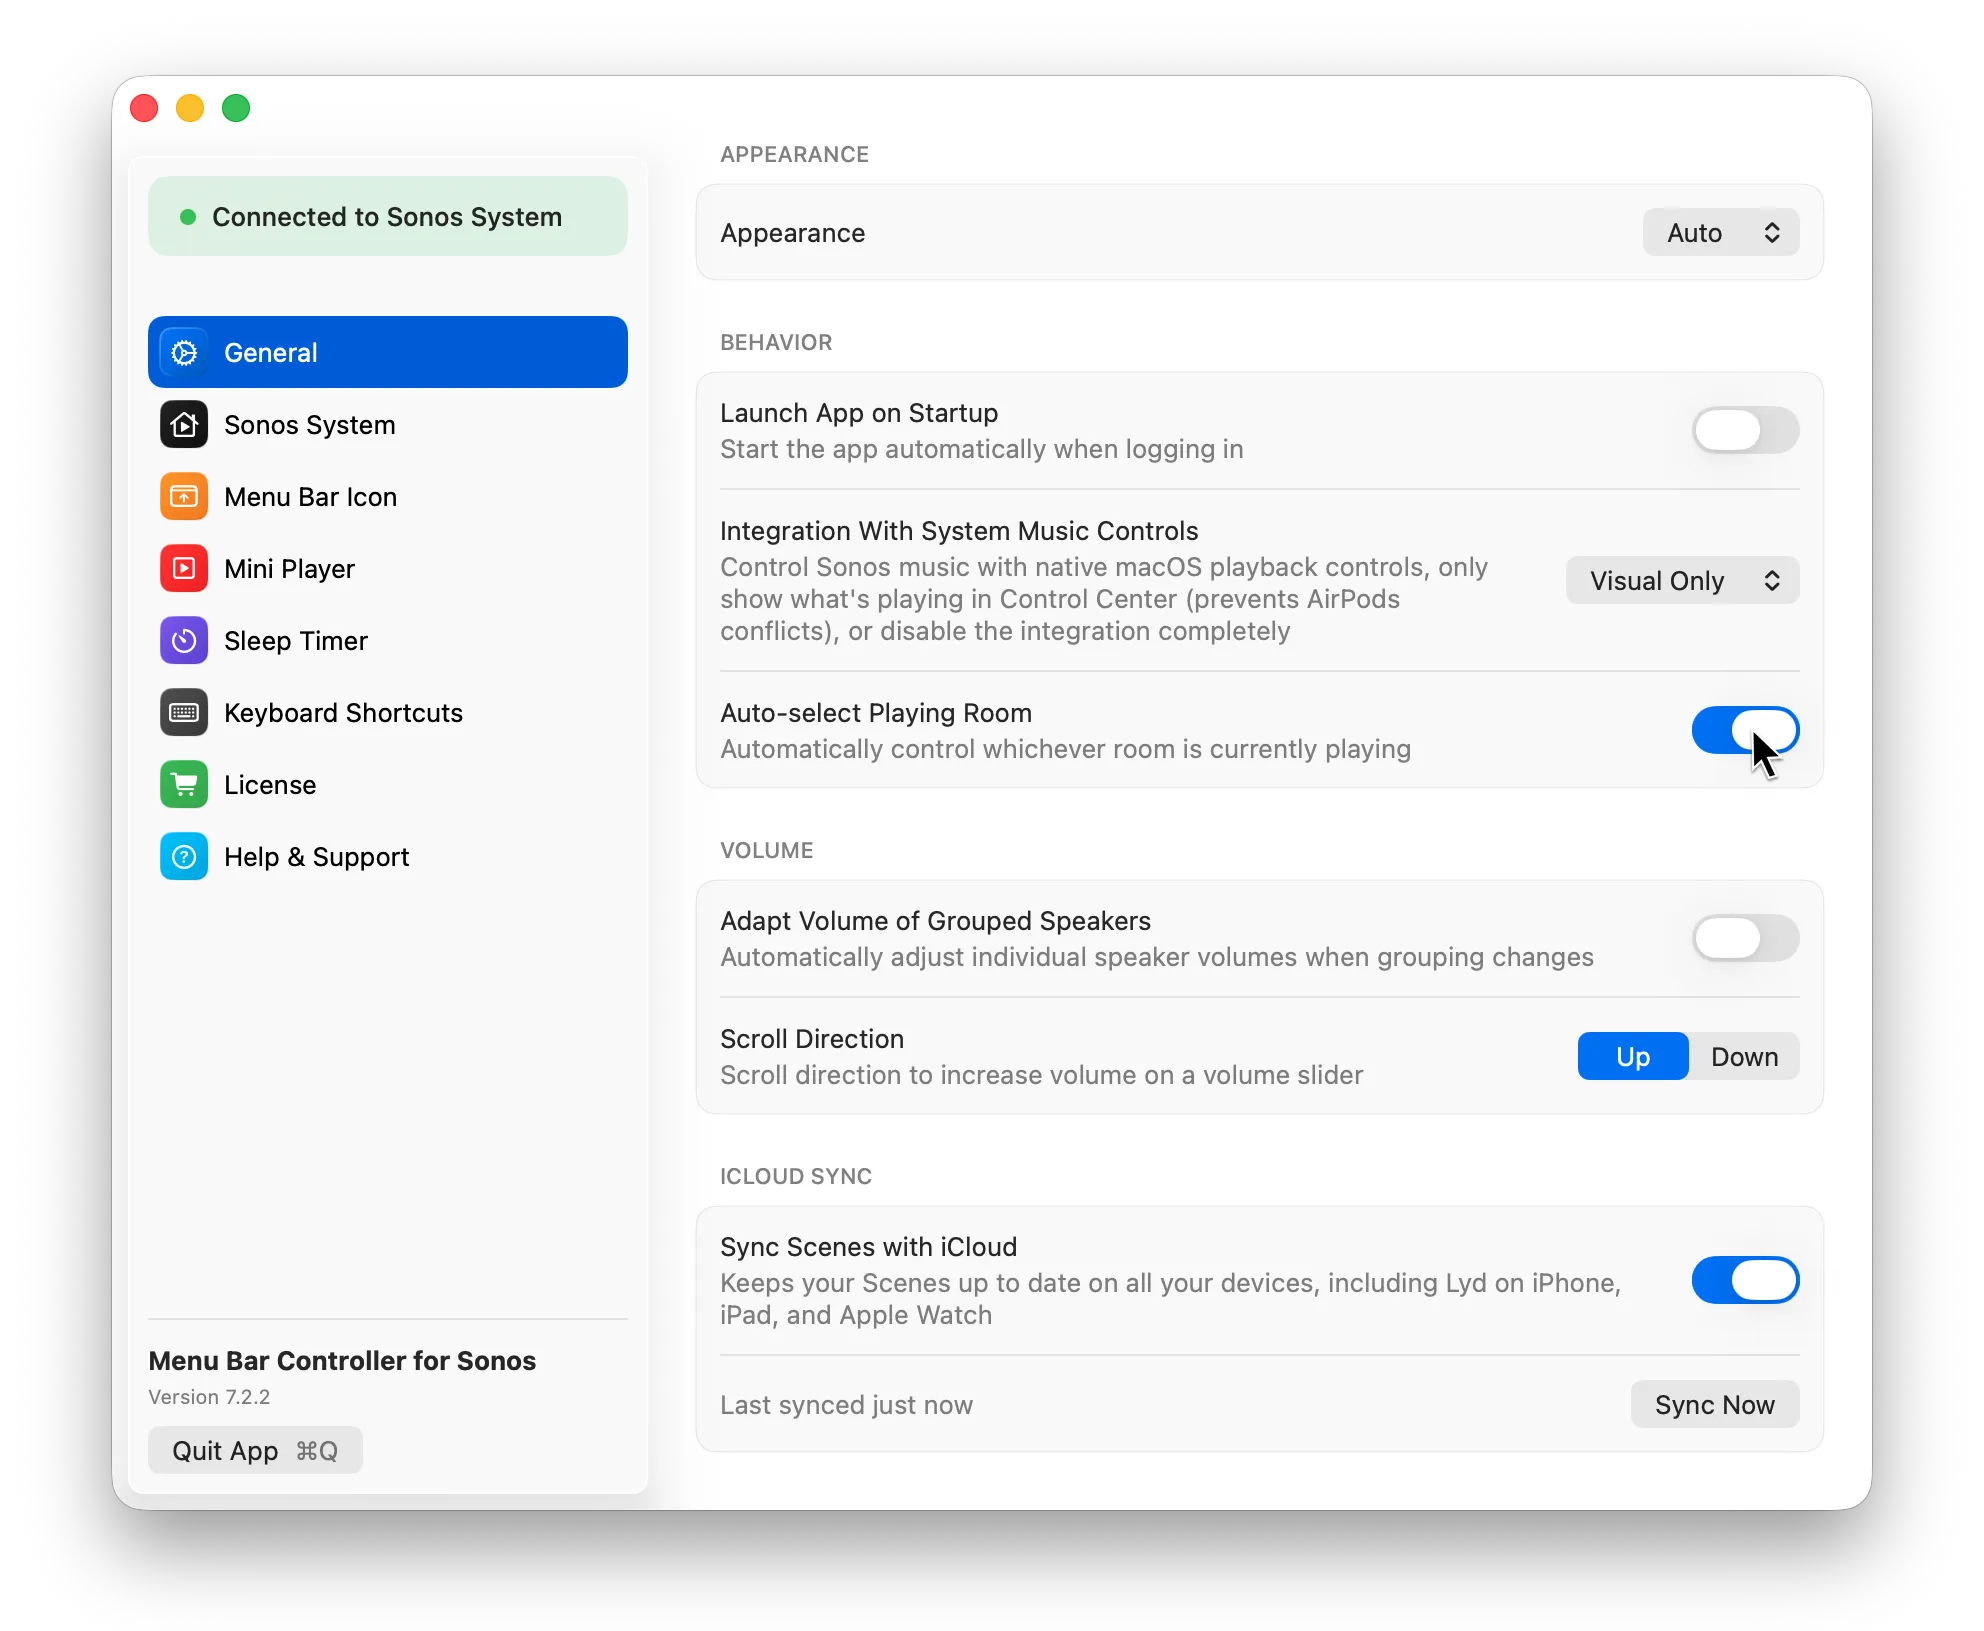Open the License section label
Viewport: 1984px width, 1631px height.
pyautogui.click(x=270, y=785)
